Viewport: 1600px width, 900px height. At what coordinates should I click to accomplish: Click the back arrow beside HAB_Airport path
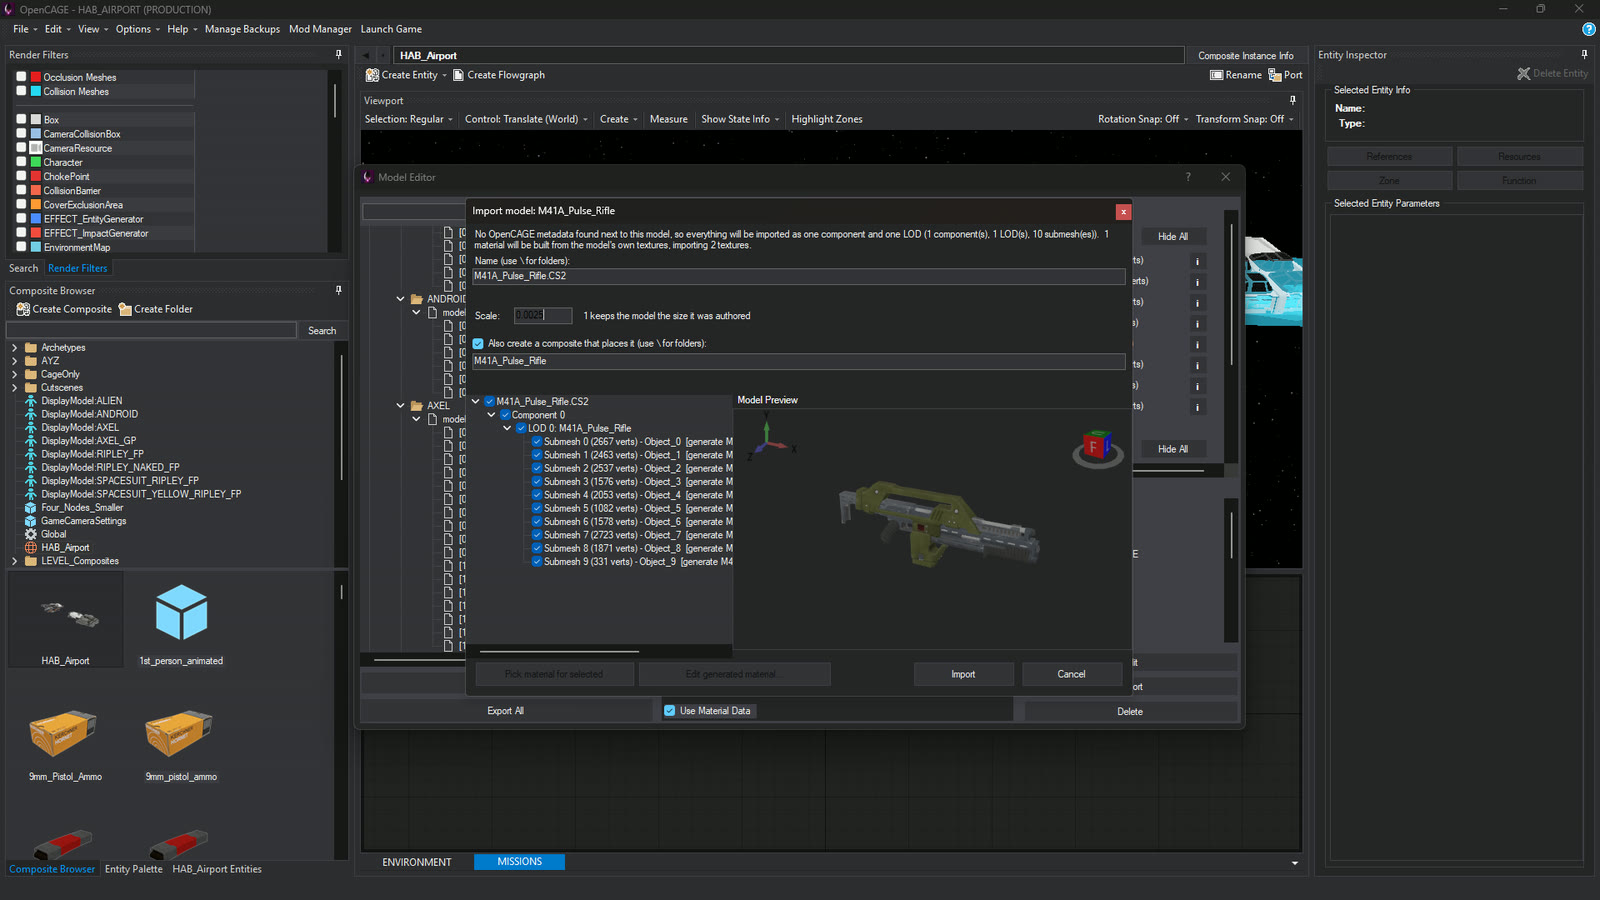point(366,55)
